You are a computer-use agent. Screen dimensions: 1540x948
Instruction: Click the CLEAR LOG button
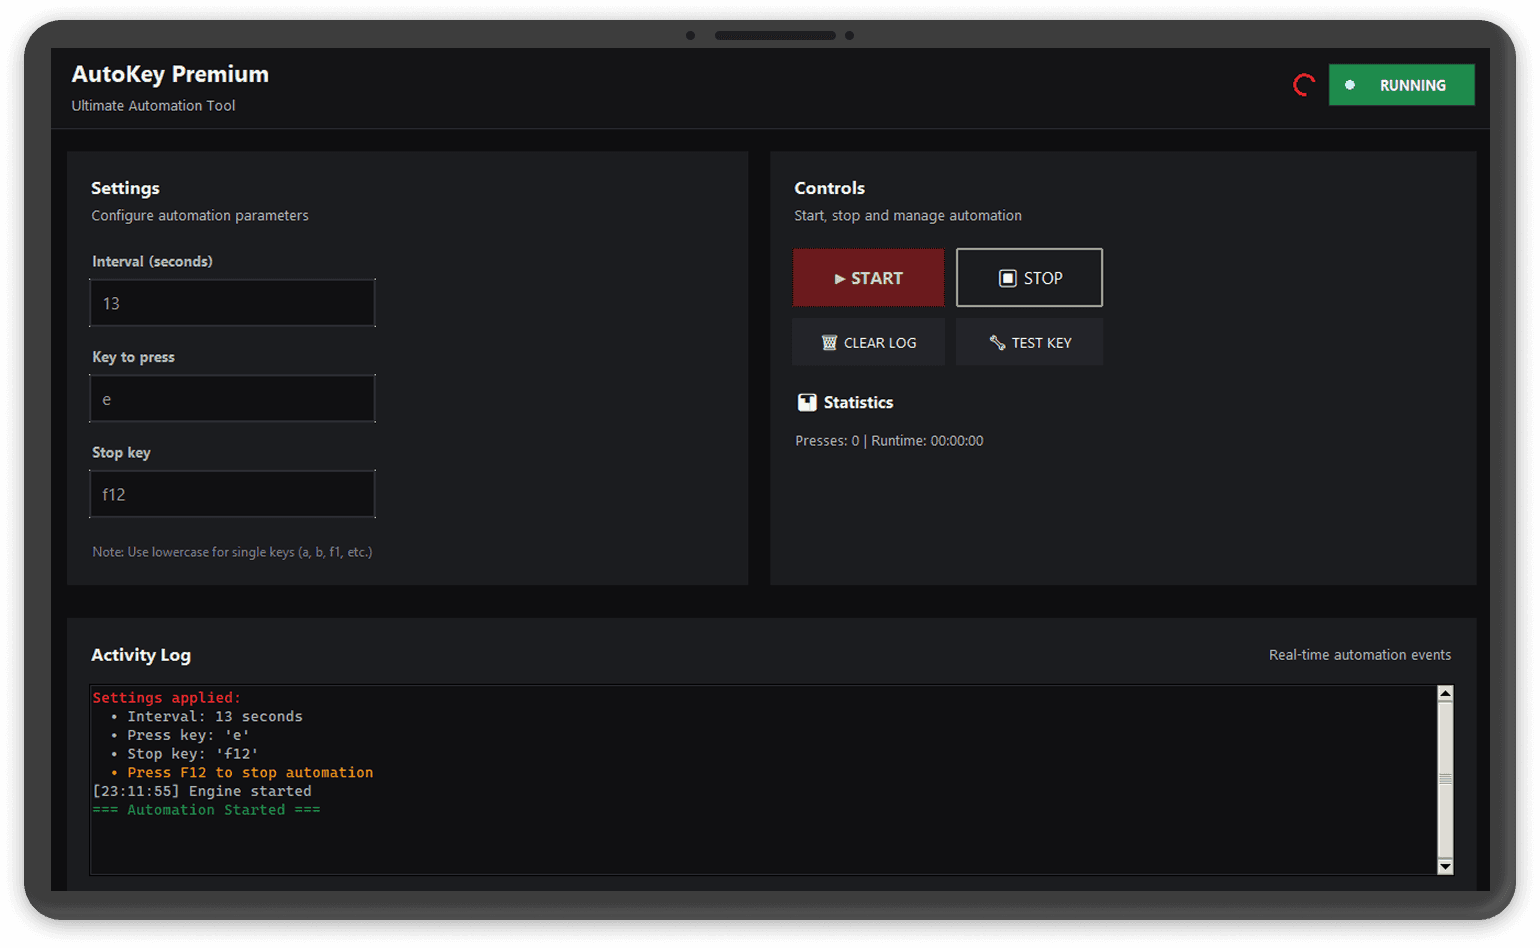click(868, 342)
